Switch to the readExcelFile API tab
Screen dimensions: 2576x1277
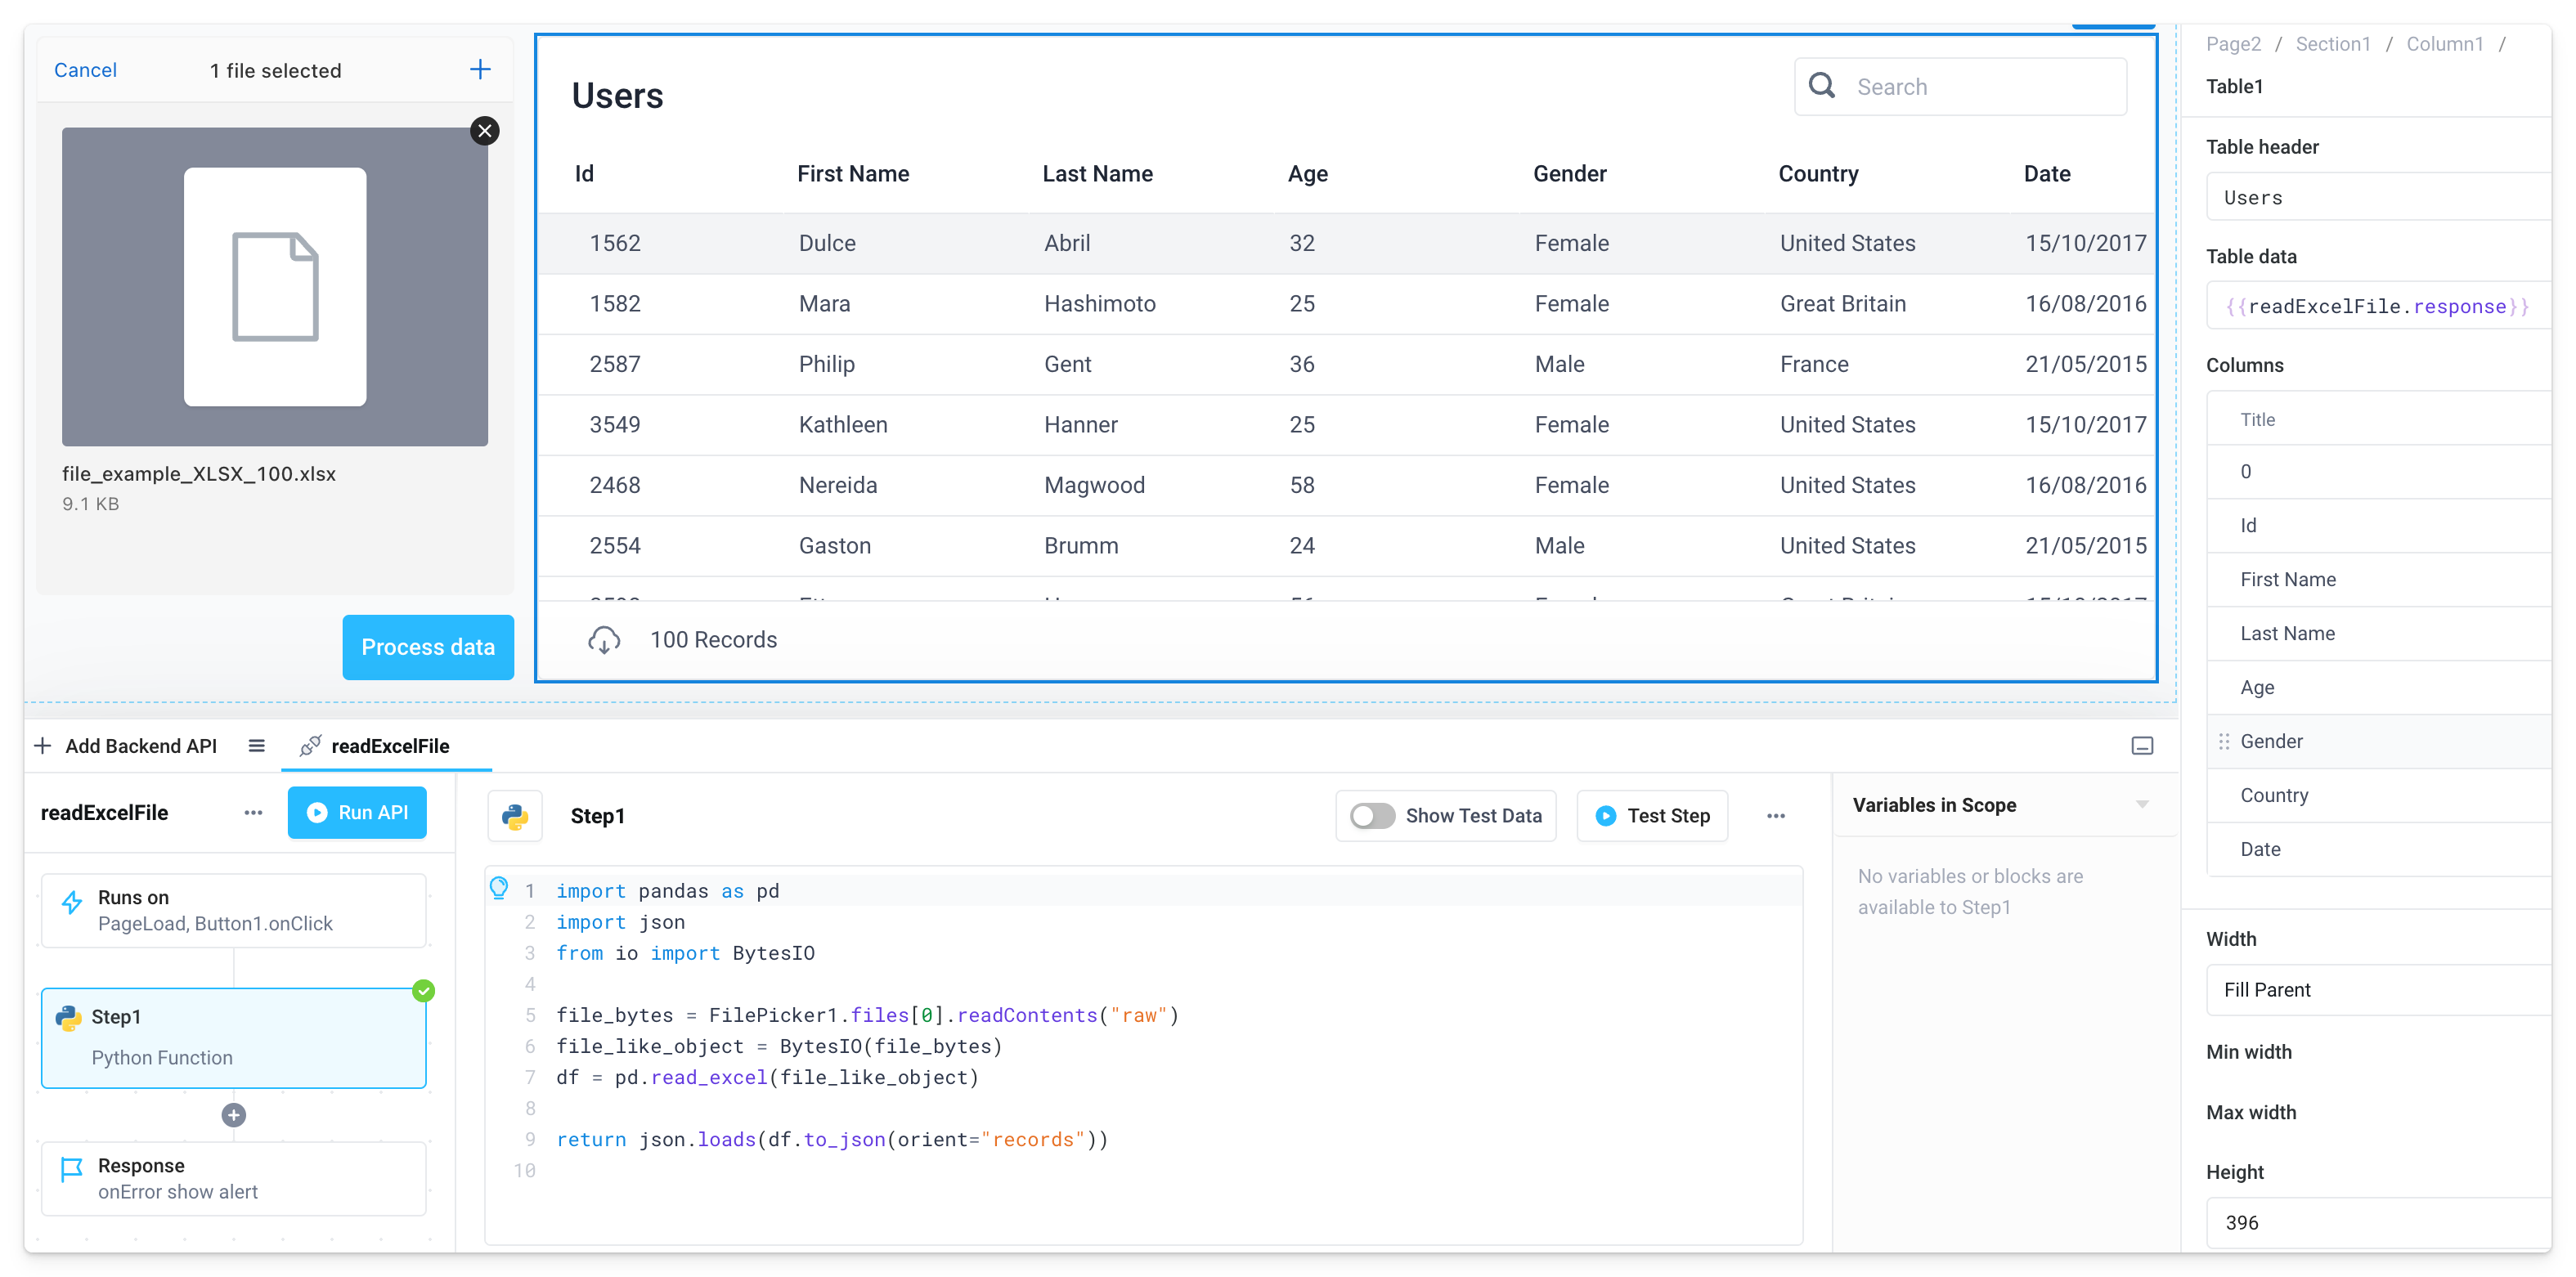point(389,746)
